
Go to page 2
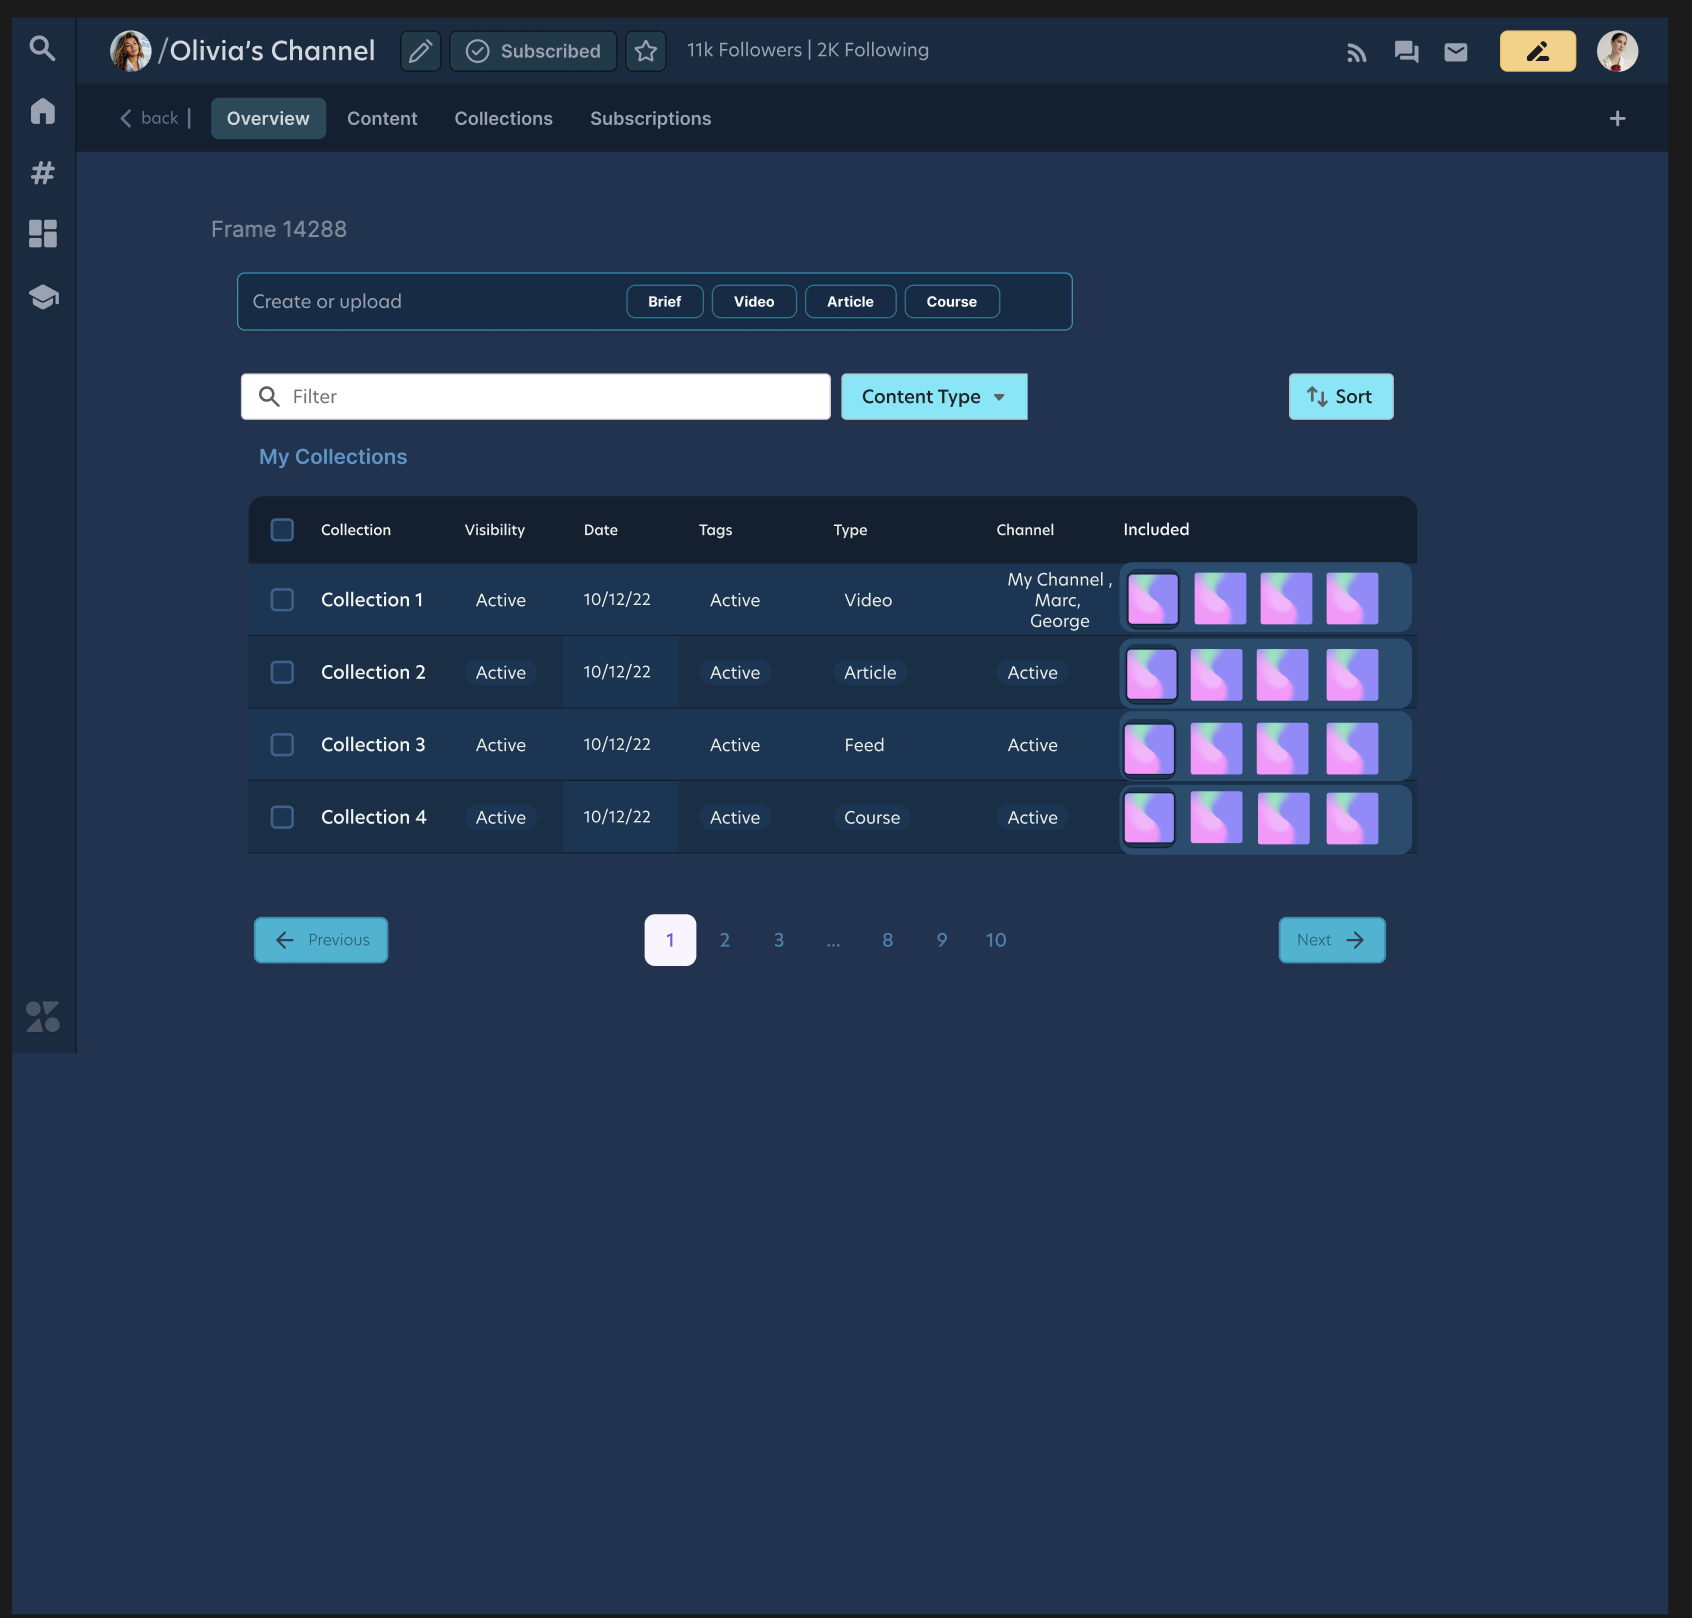pos(725,940)
